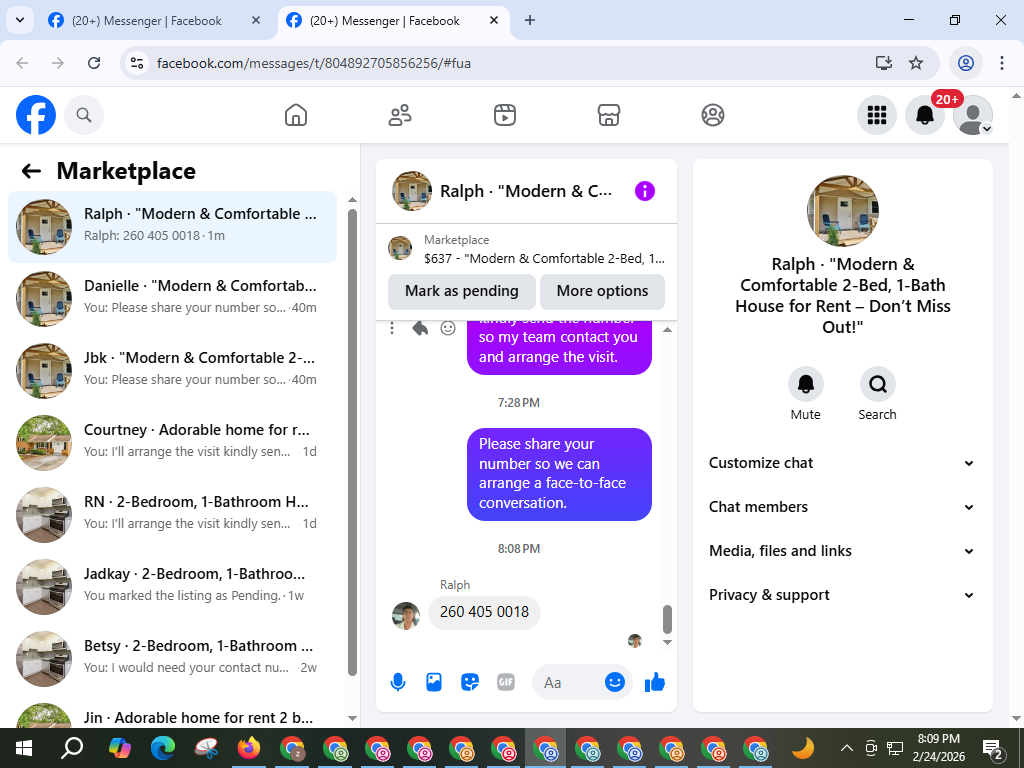Open the account profile picture menu
The width and height of the screenshot is (1024, 768).
973,115
